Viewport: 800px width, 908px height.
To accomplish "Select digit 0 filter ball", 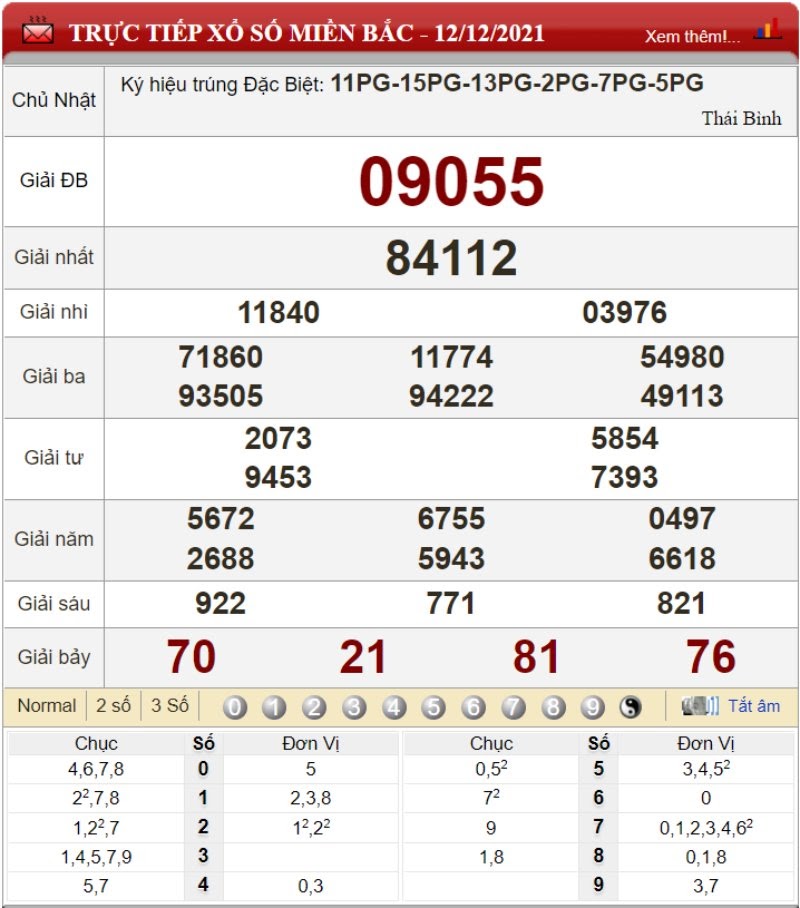I will click(235, 707).
